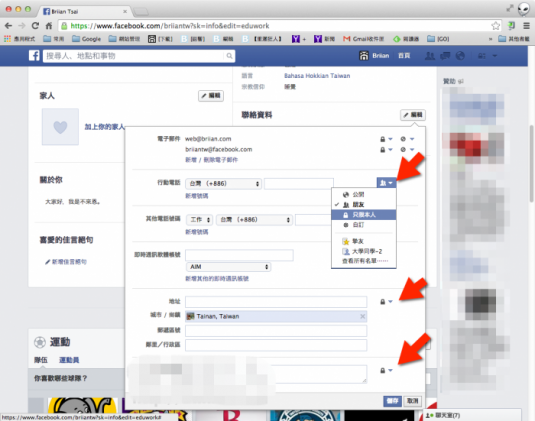Open notifications globe icon in Facebook header
Viewport: 535px width, 421px height.
tap(460, 56)
